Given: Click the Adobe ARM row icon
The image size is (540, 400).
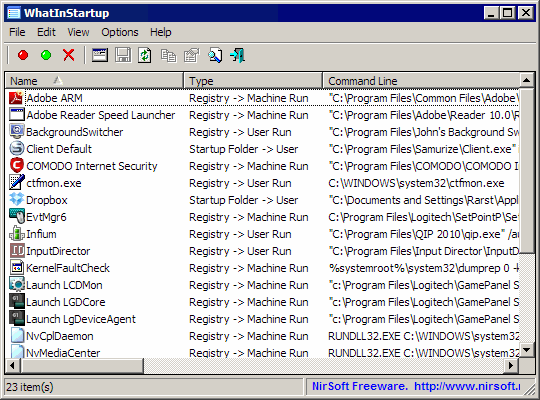Looking at the screenshot, I should pos(16,98).
